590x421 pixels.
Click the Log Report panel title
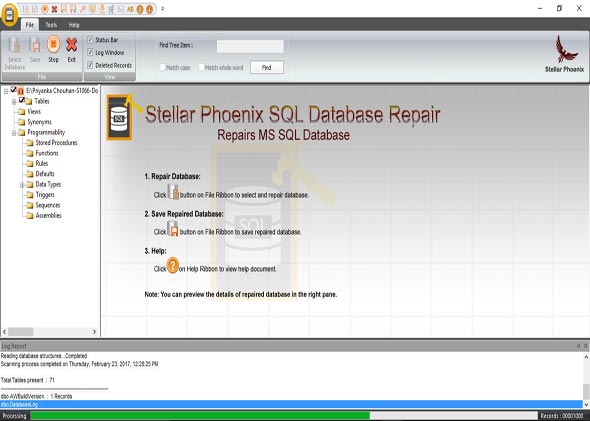coord(14,346)
